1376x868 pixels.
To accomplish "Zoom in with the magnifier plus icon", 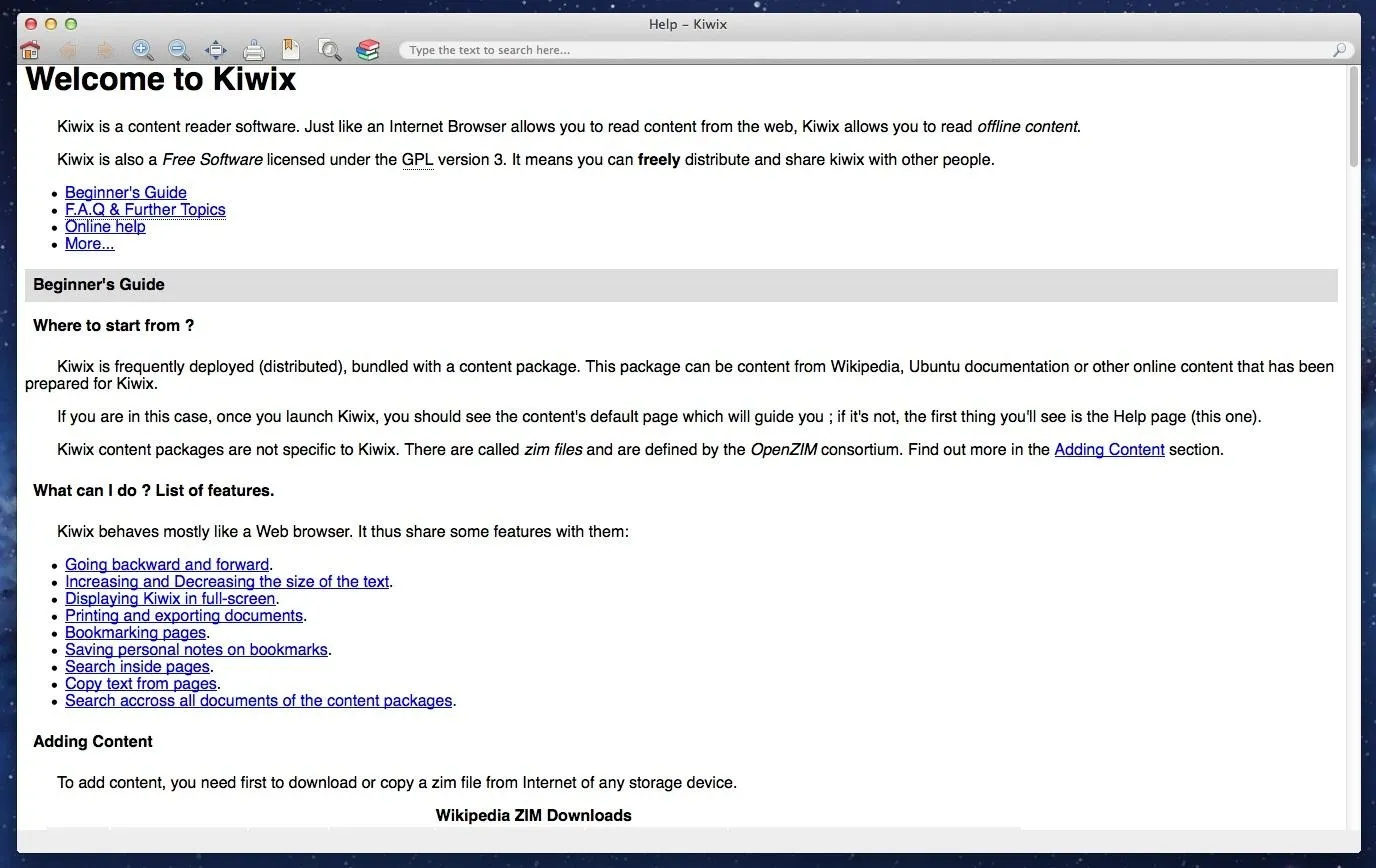I will (x=142, y=50).
